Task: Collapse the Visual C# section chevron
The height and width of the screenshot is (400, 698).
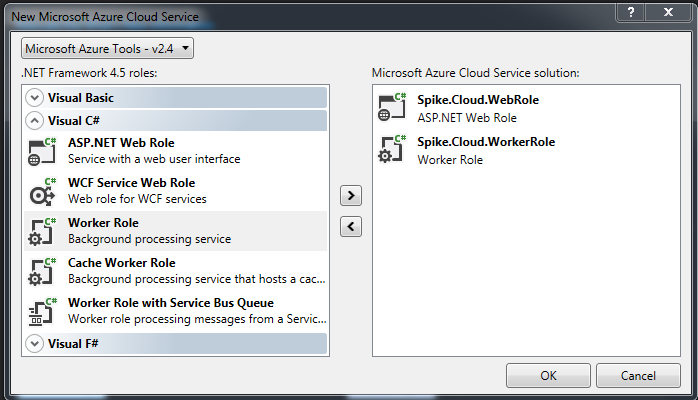Action: [34, 121]
